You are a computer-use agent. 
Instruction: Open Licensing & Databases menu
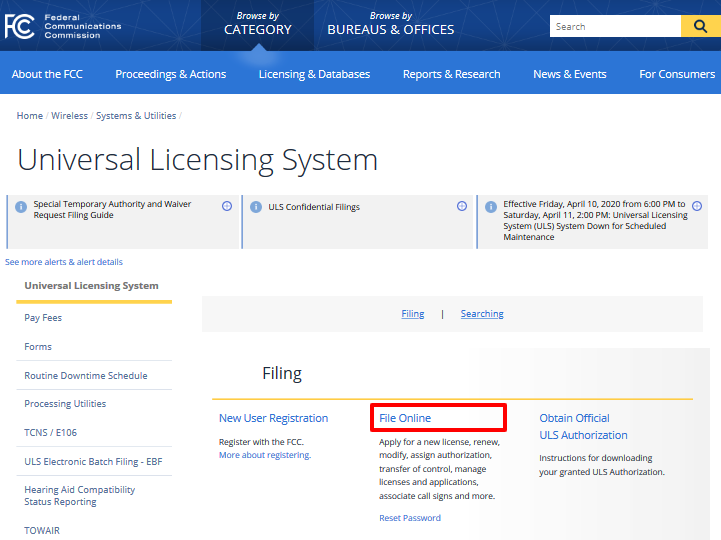tap(315, 74)
